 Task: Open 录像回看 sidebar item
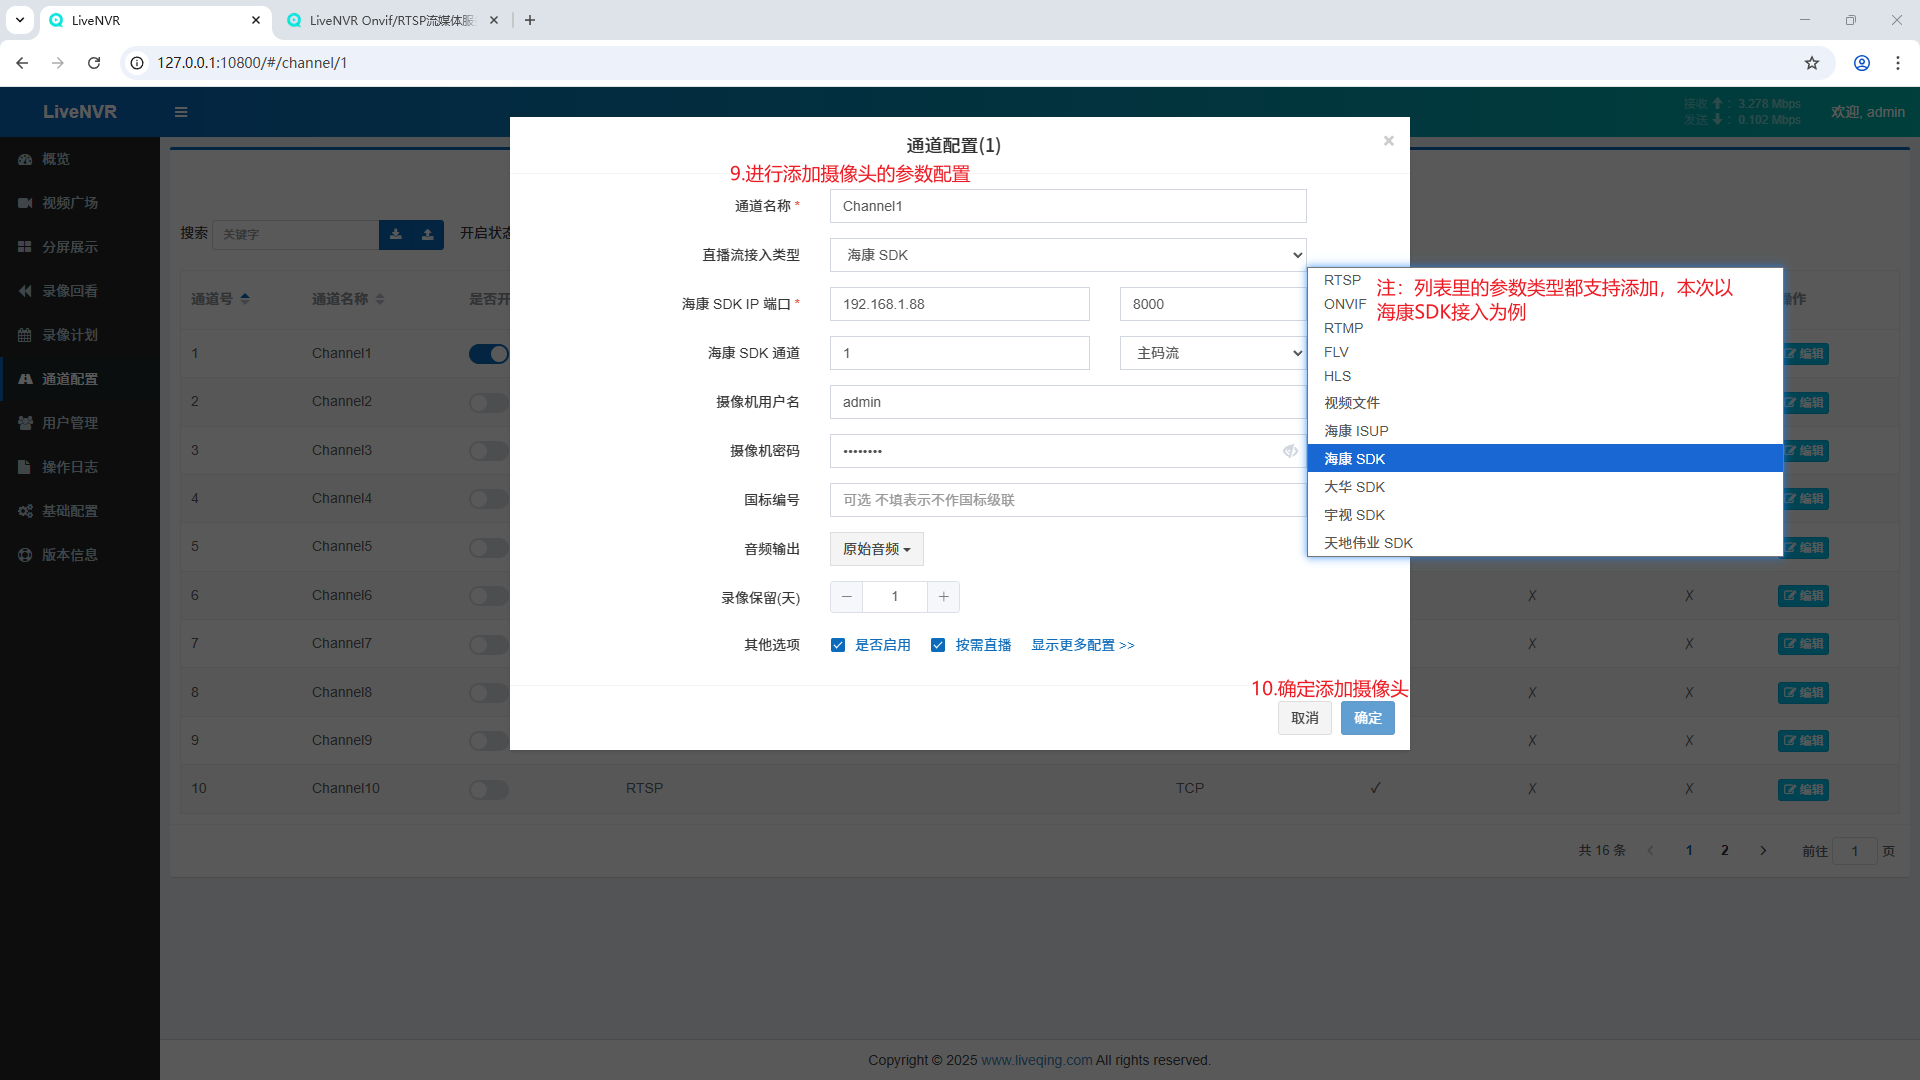pyautogui.click(x=69, y=291)
